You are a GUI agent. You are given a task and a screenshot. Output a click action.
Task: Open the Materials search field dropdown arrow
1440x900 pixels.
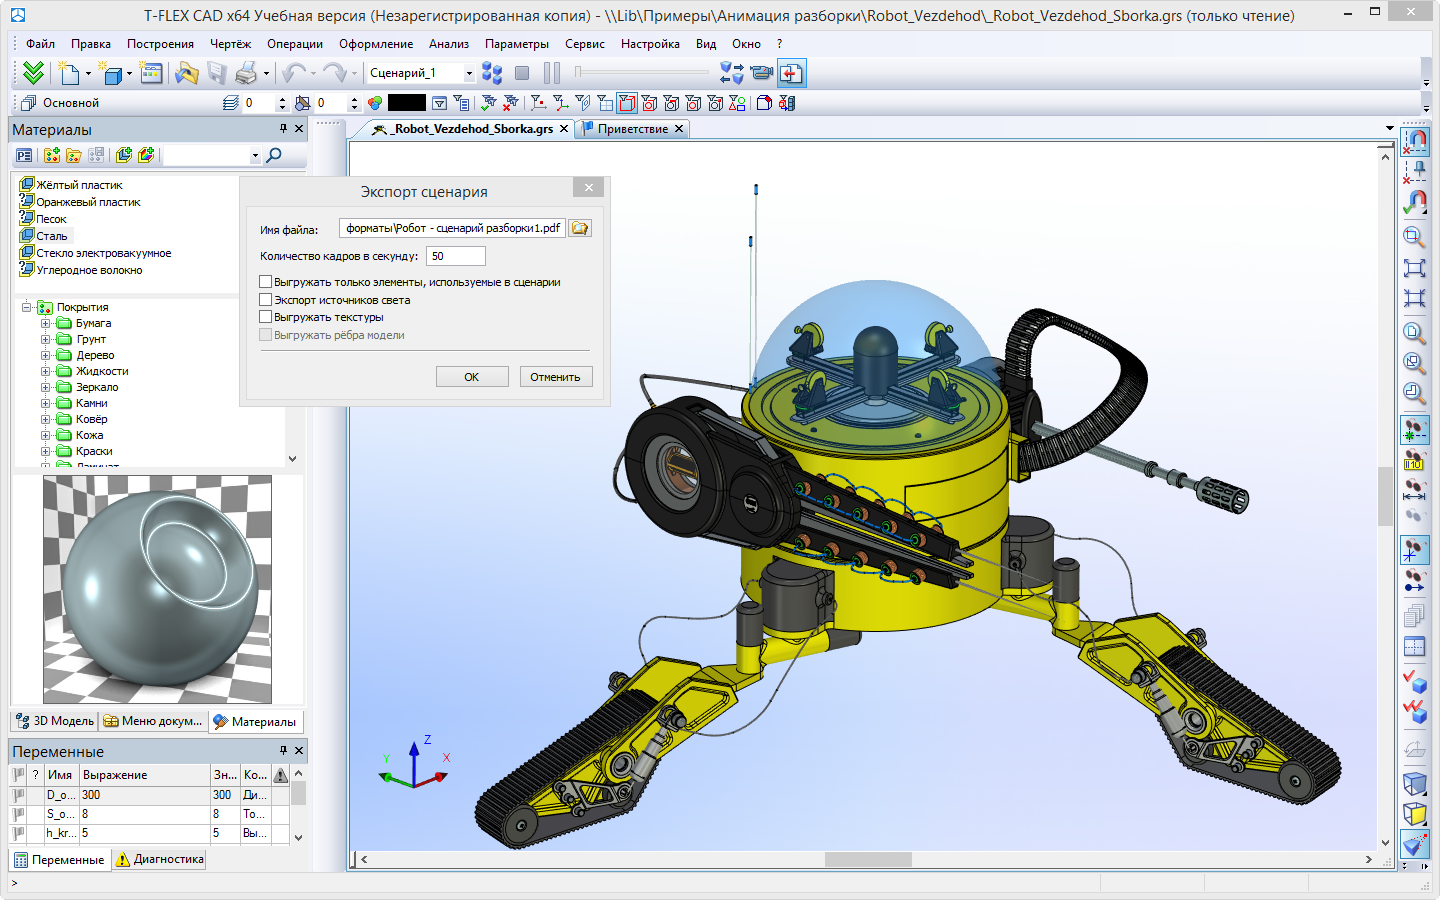point(254,155)
